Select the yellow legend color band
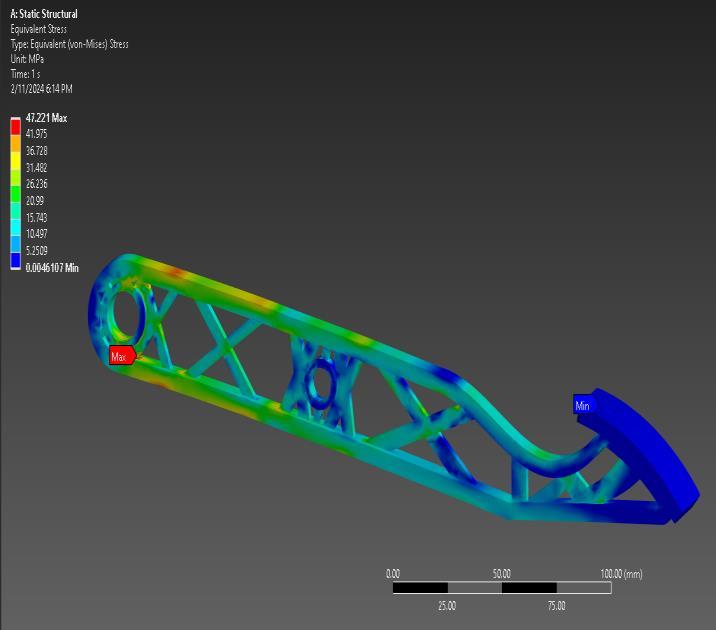 pos(16,160)
